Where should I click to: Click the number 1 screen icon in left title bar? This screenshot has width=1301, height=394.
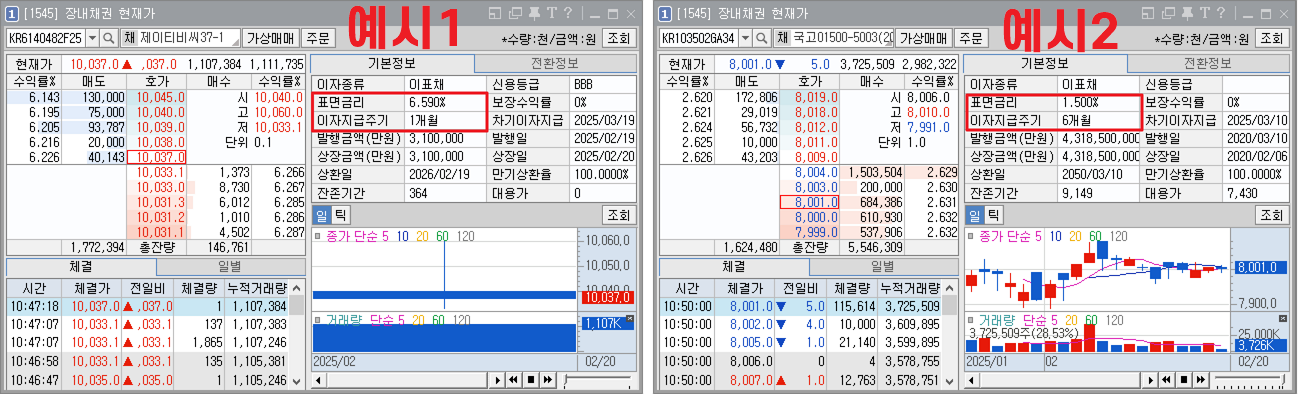pyautogui.click(x=11, y=13)
